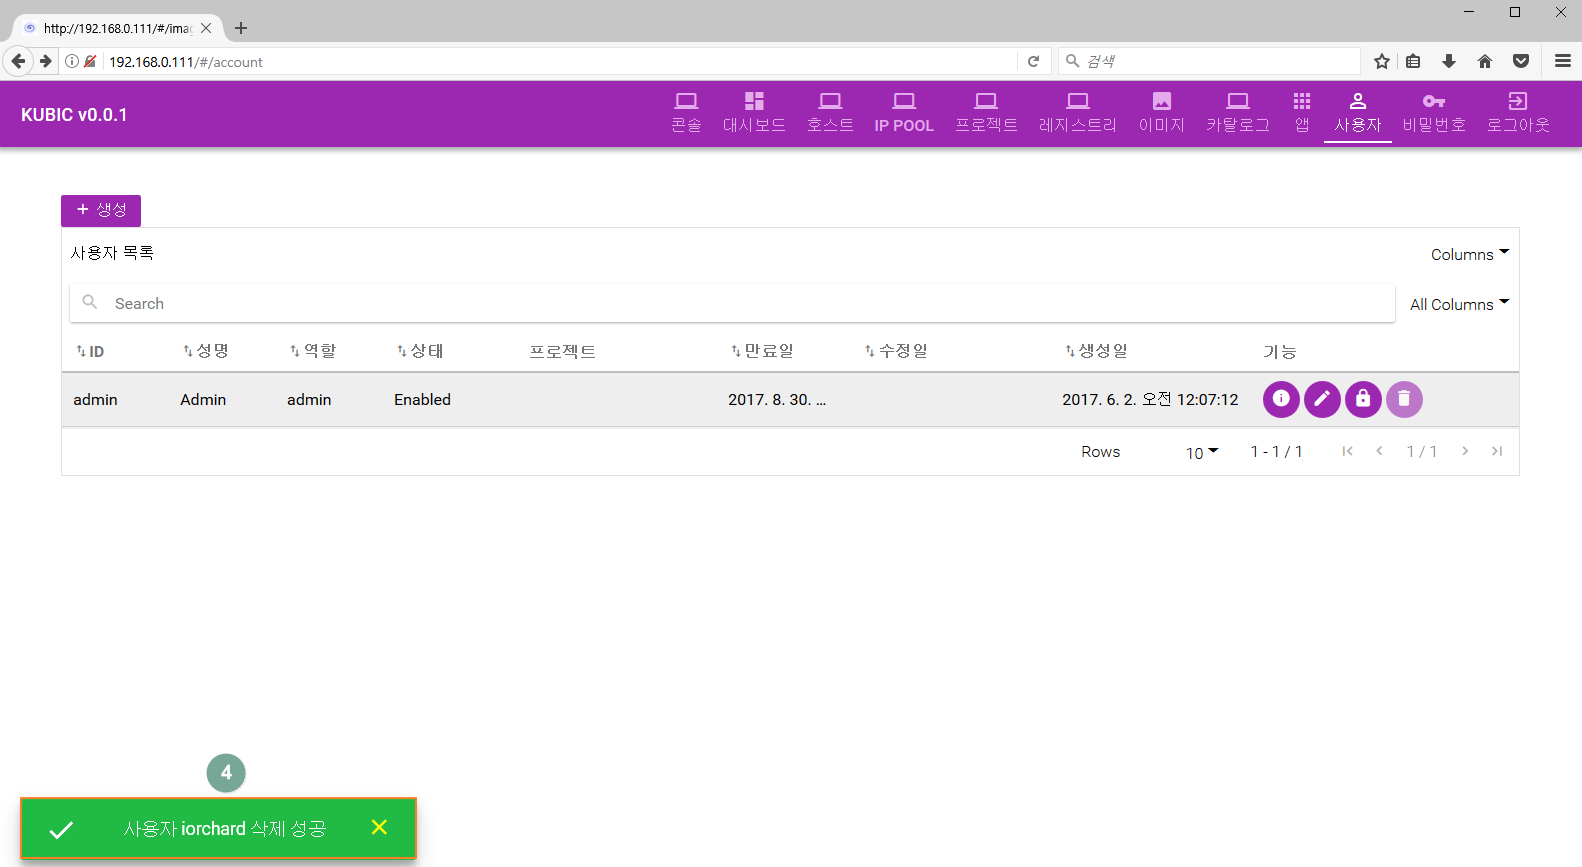Reload the page with browser refresh

pyautogui.click(x=1033, y=61)
